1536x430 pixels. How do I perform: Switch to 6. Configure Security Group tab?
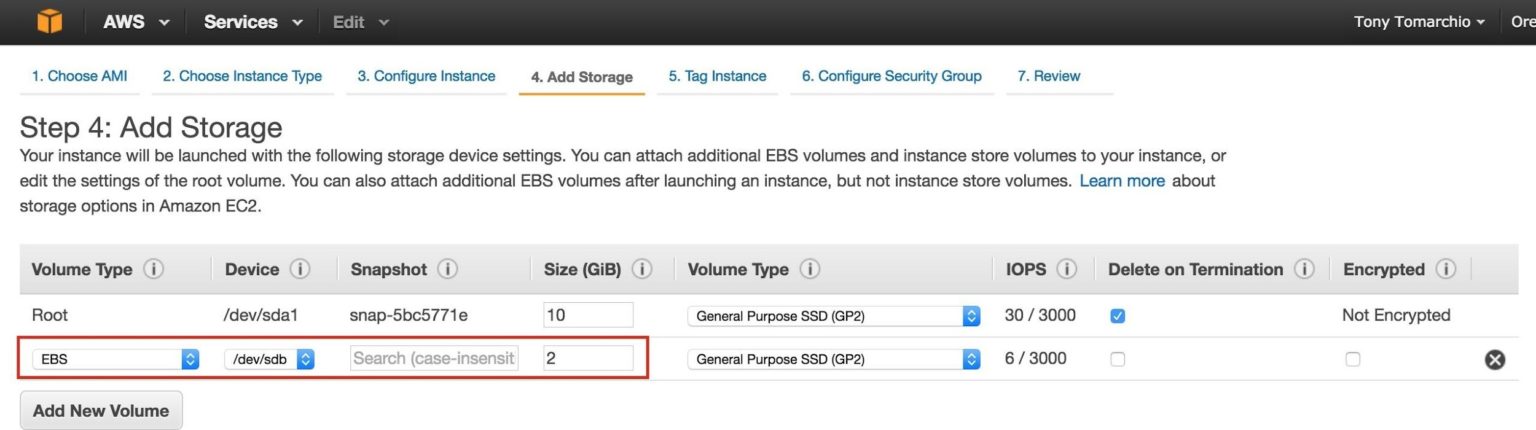[x=891, y=76]
